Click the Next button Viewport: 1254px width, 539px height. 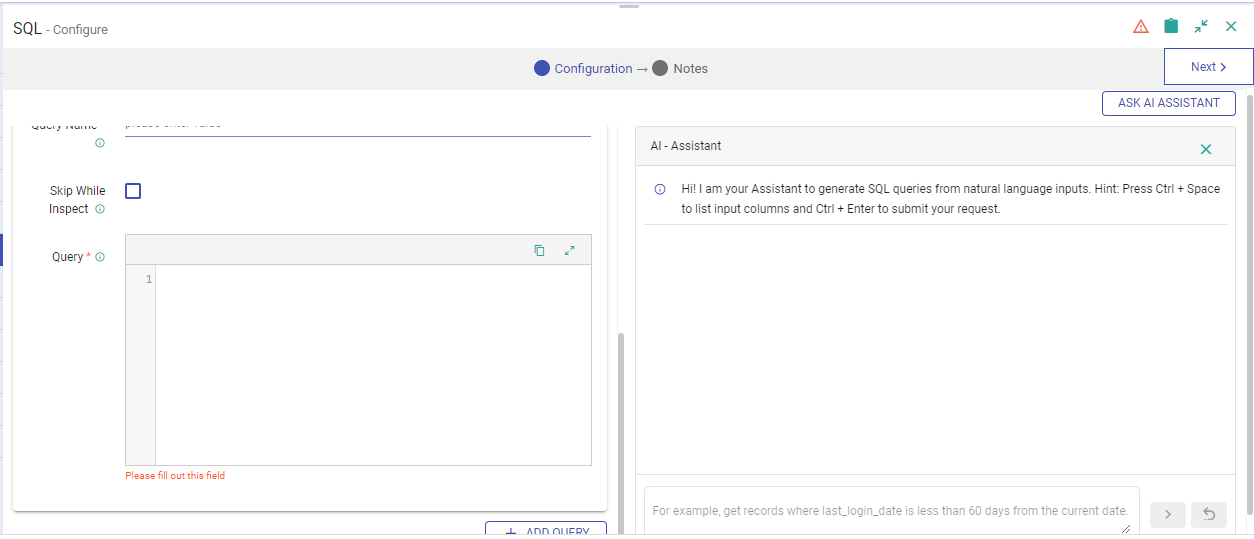pos(1208,67)
